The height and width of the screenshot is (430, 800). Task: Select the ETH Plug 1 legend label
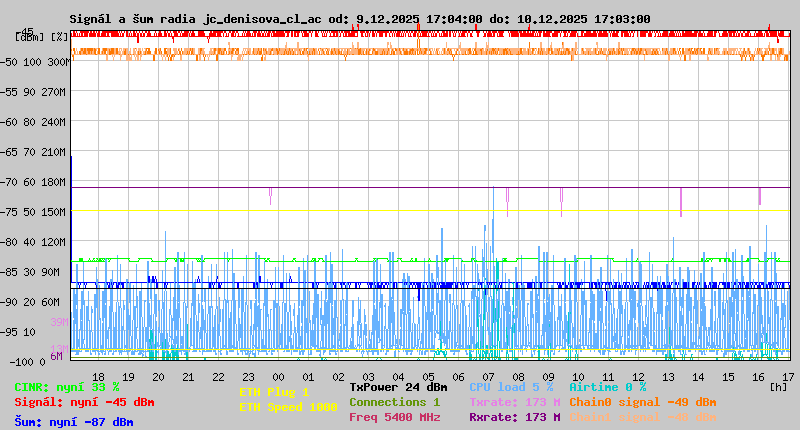(274, 392)
